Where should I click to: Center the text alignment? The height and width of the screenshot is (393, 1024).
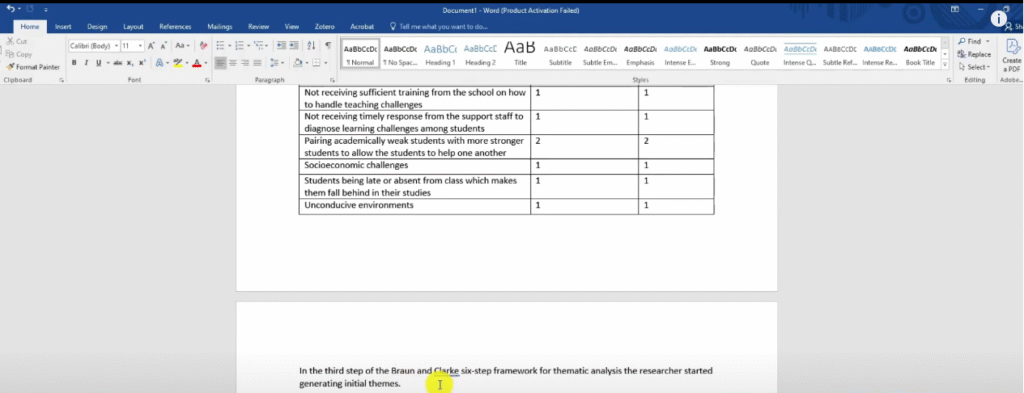[x=233, y=63]
